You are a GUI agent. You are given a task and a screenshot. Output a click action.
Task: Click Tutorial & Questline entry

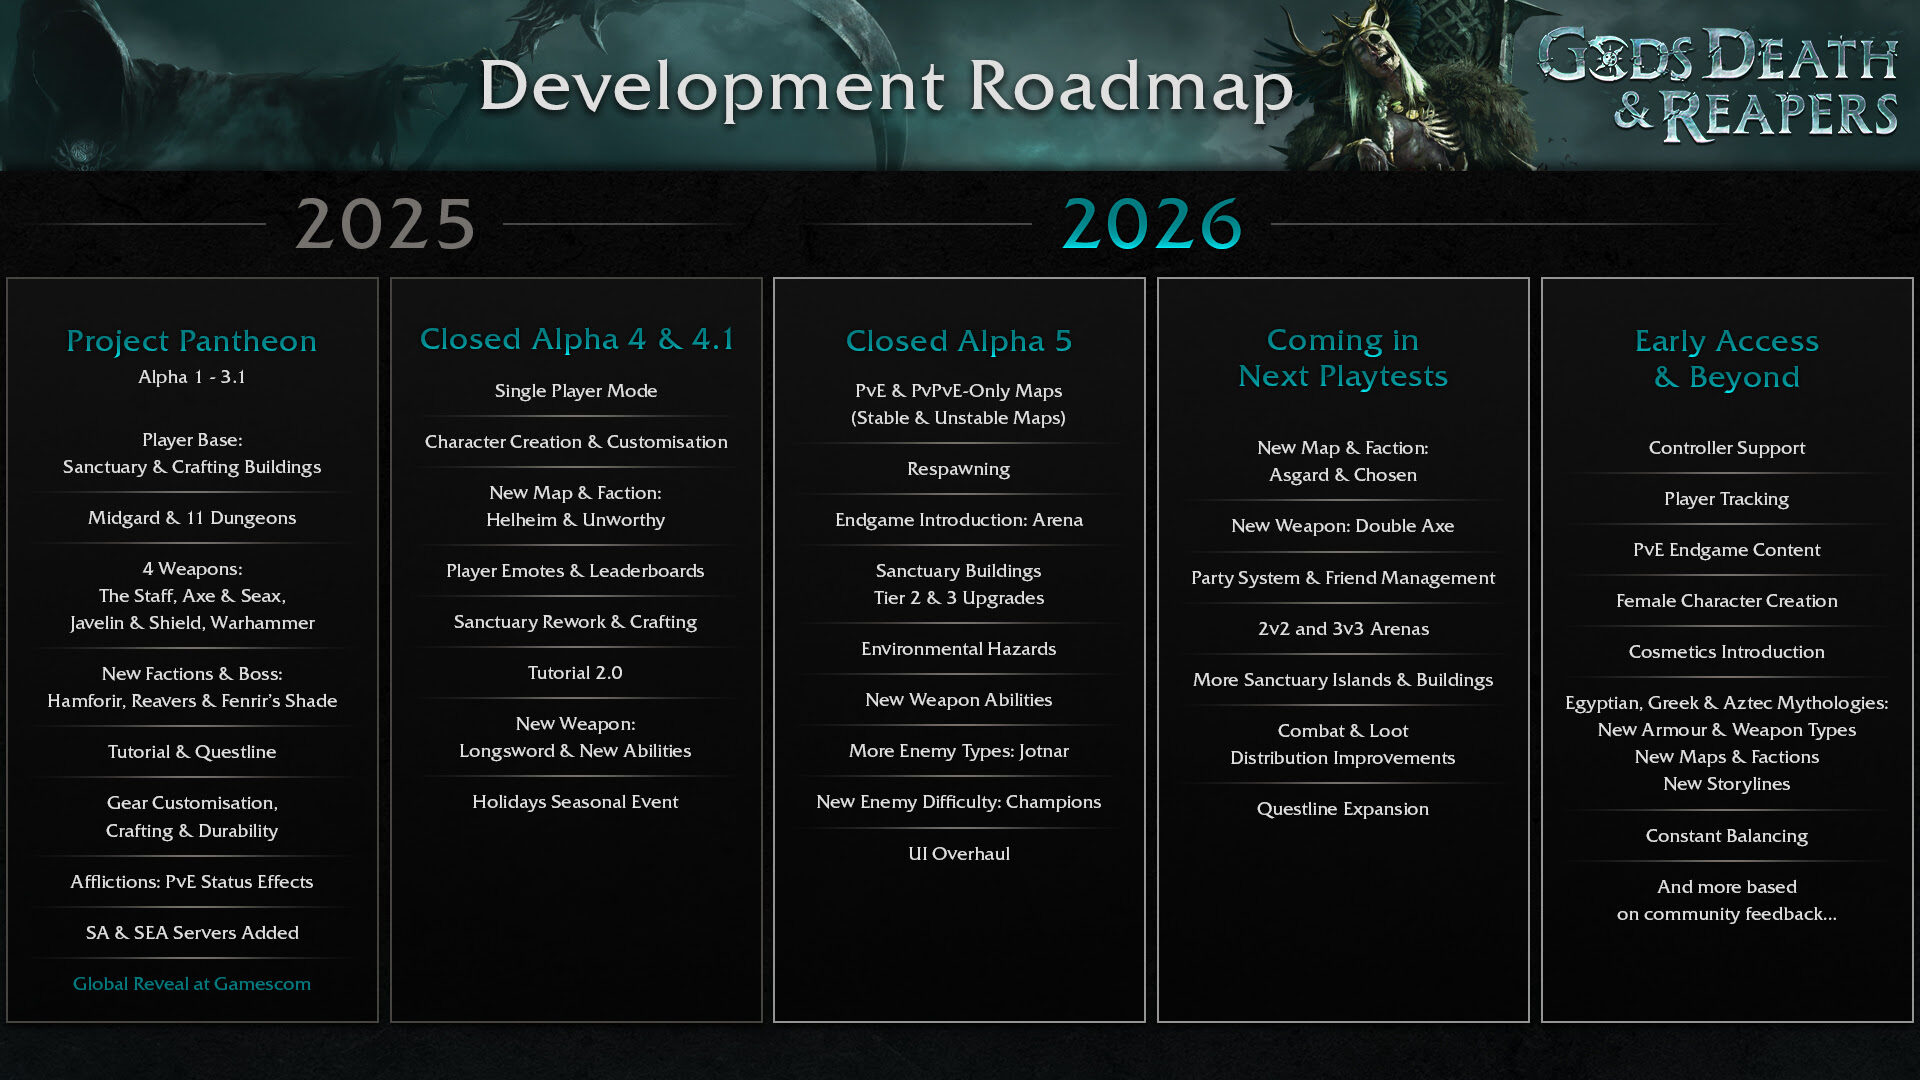[x=192, y=752]
